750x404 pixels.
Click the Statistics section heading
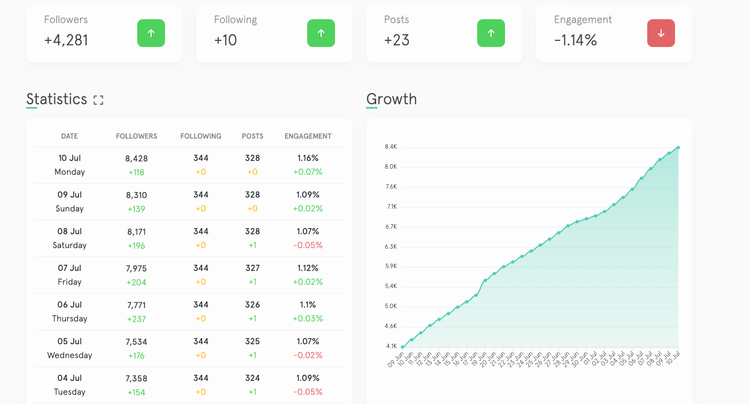point(57,99)
